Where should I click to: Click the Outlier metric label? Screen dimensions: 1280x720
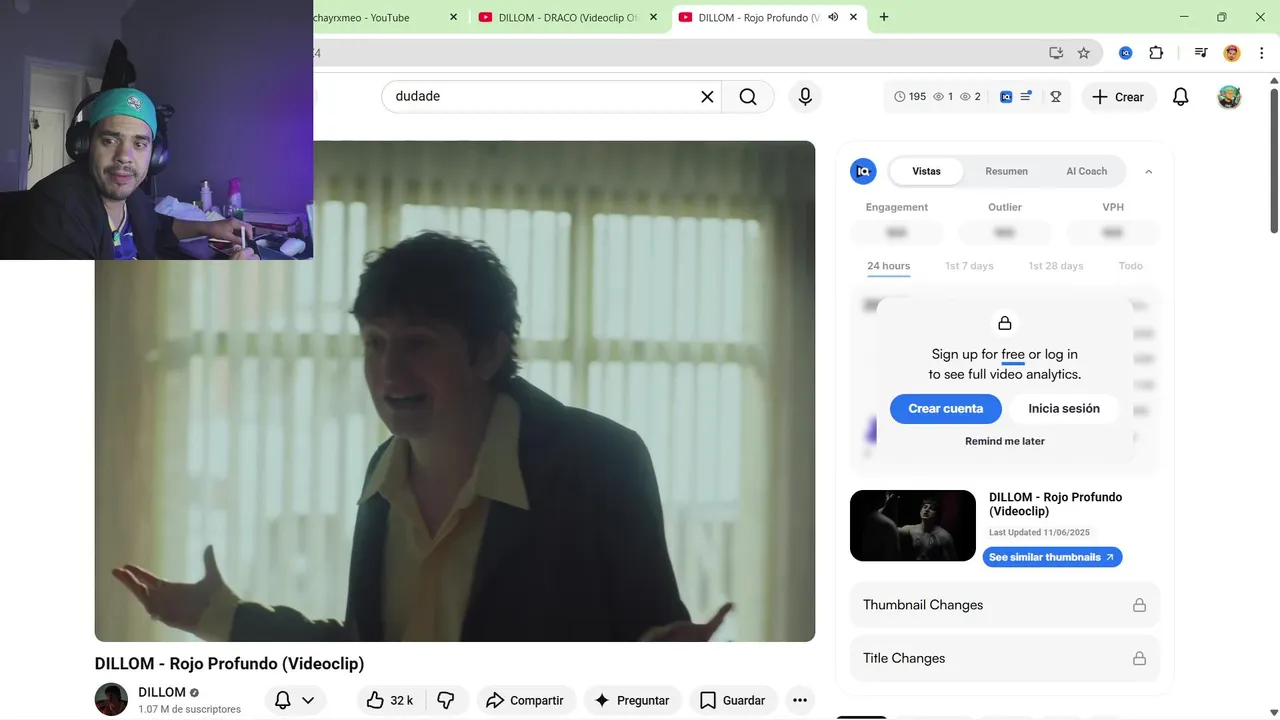coord(1005,207)
